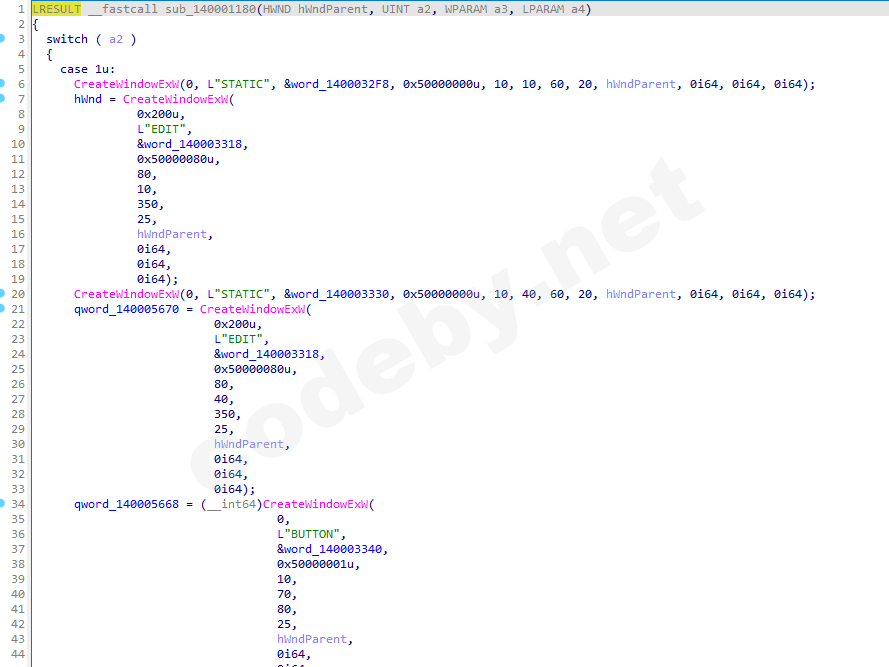Jump to &word_140003340 reference

(x=329, y=549)
